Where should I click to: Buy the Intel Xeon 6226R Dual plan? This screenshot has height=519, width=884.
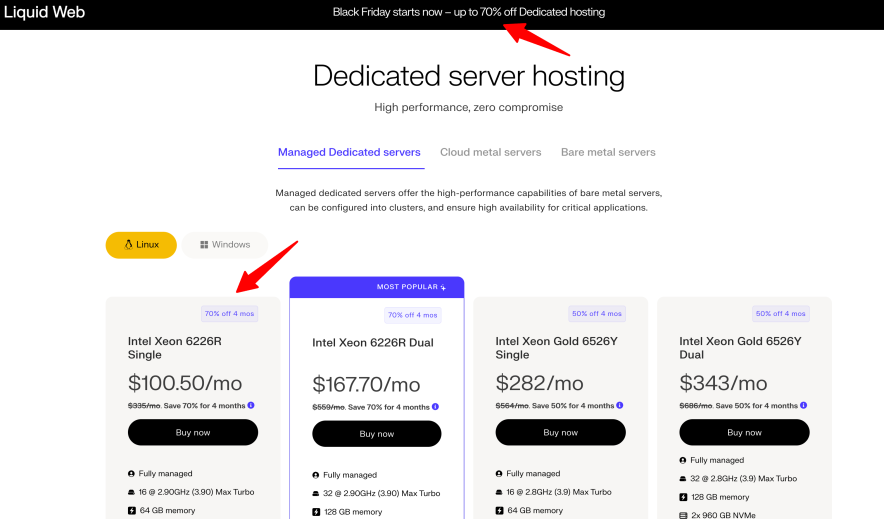[377, 434]
